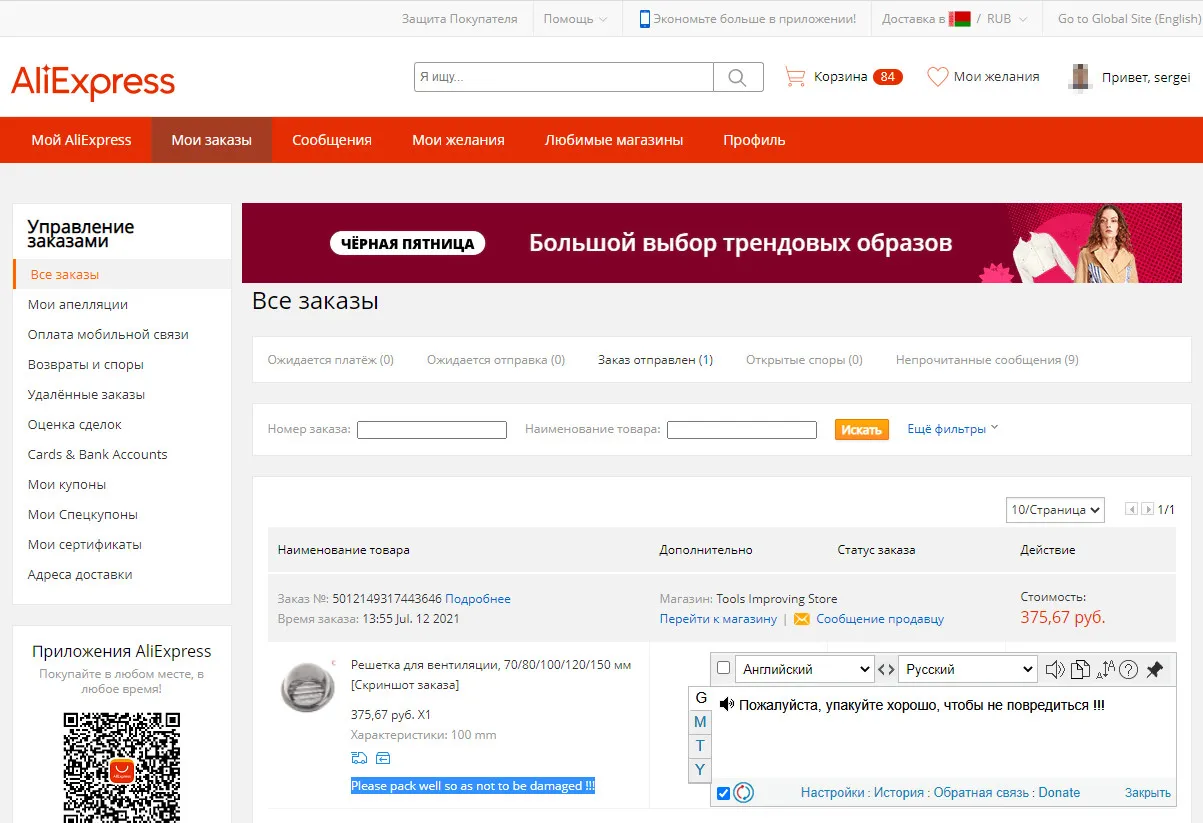Uncheck the checkbox in translator footer
The image size is (1203, 823).
[x=724, y=794]
